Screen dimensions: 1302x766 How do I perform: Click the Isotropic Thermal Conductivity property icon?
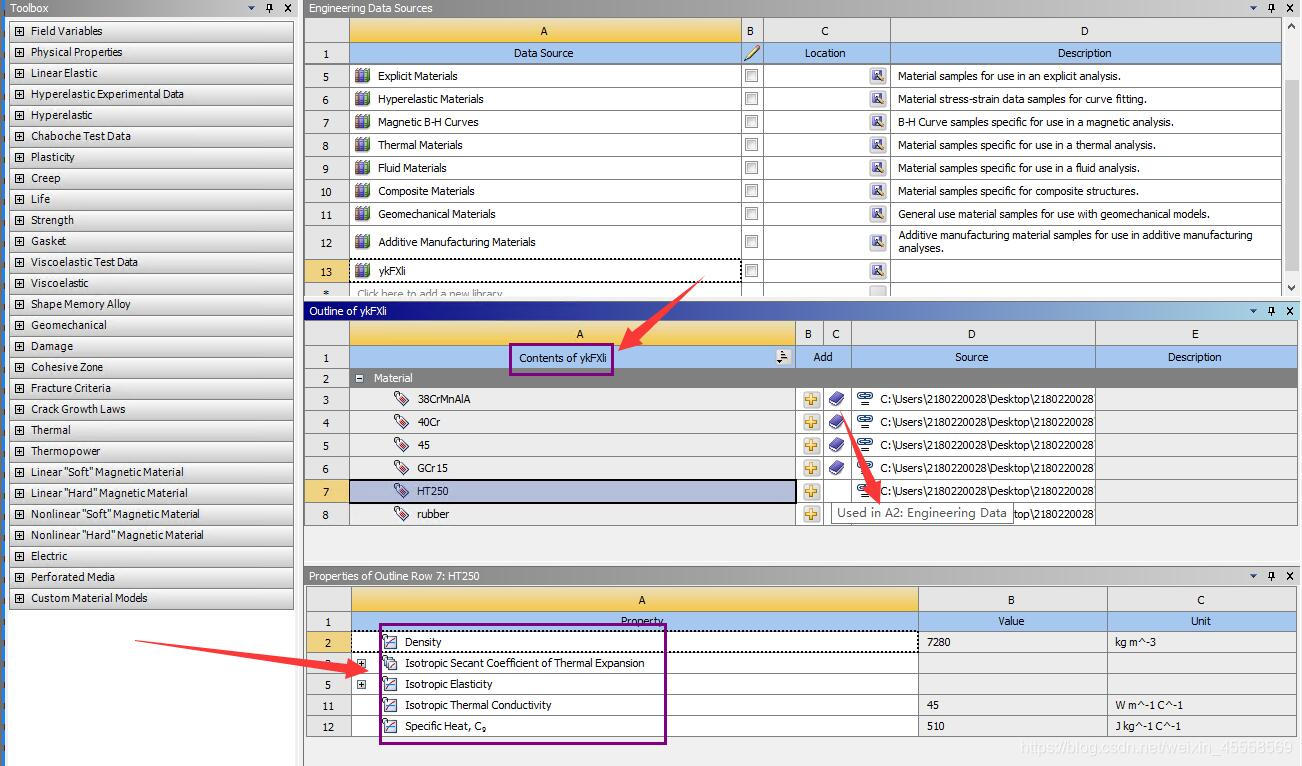click(x=391, y=705)
